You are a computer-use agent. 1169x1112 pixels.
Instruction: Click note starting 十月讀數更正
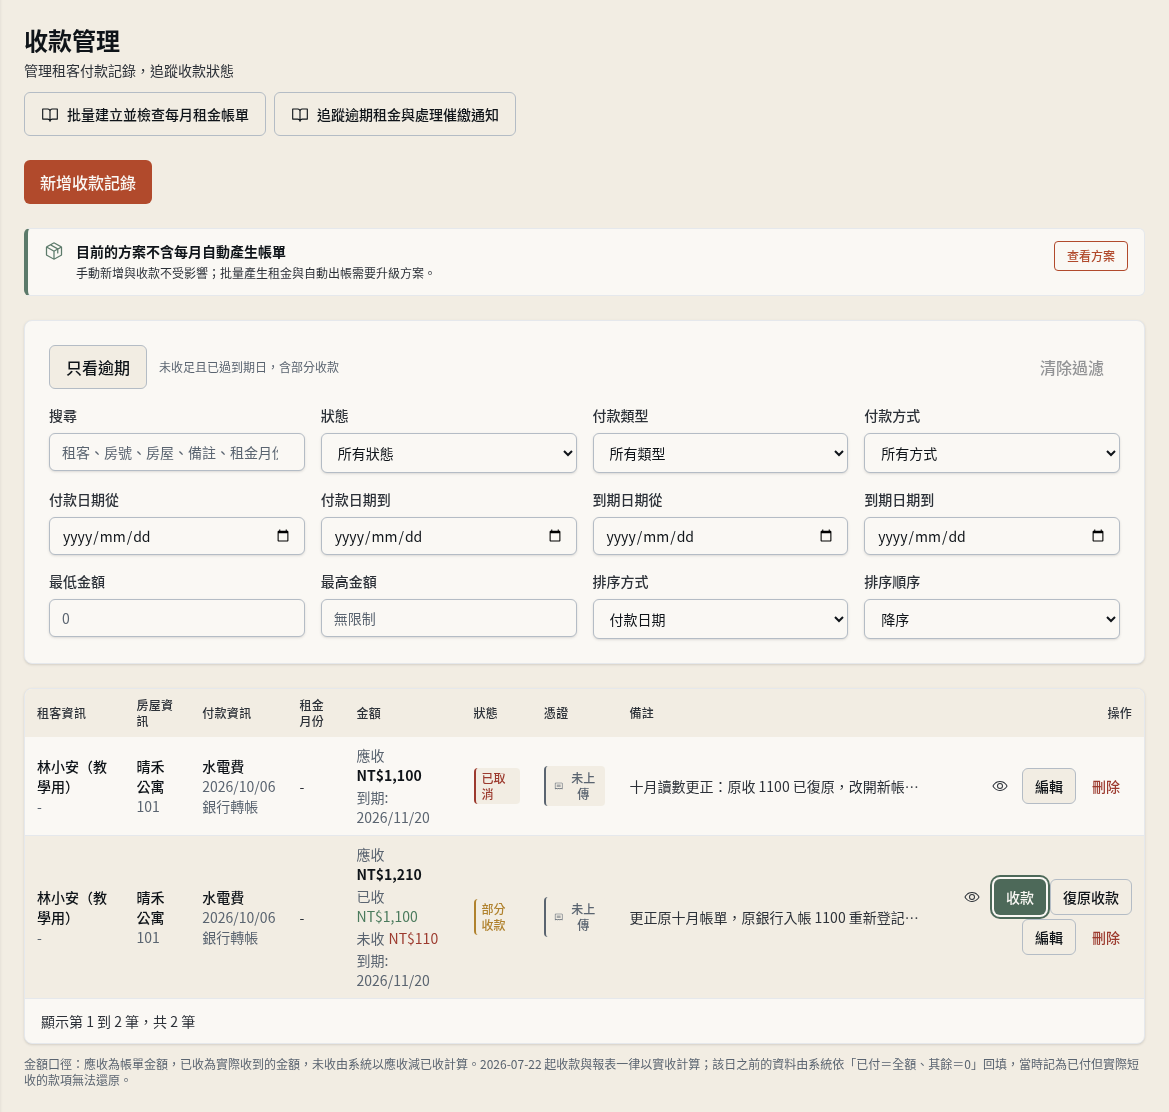coord(774,787)
